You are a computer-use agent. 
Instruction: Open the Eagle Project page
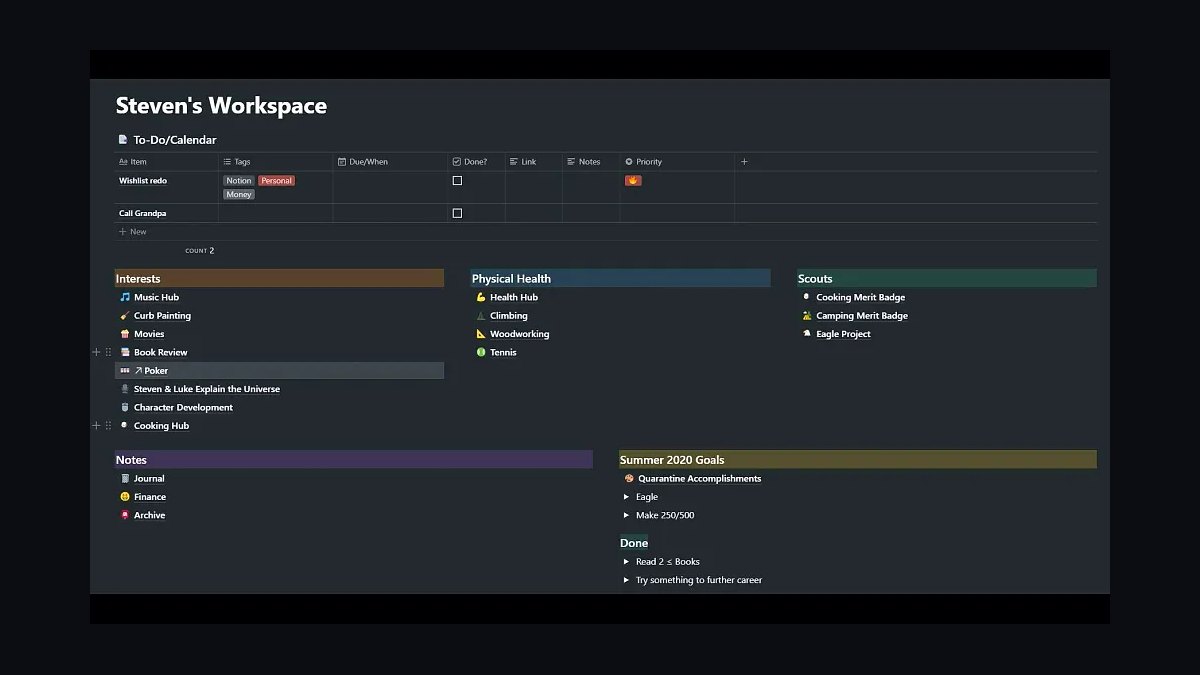(843, 334)
